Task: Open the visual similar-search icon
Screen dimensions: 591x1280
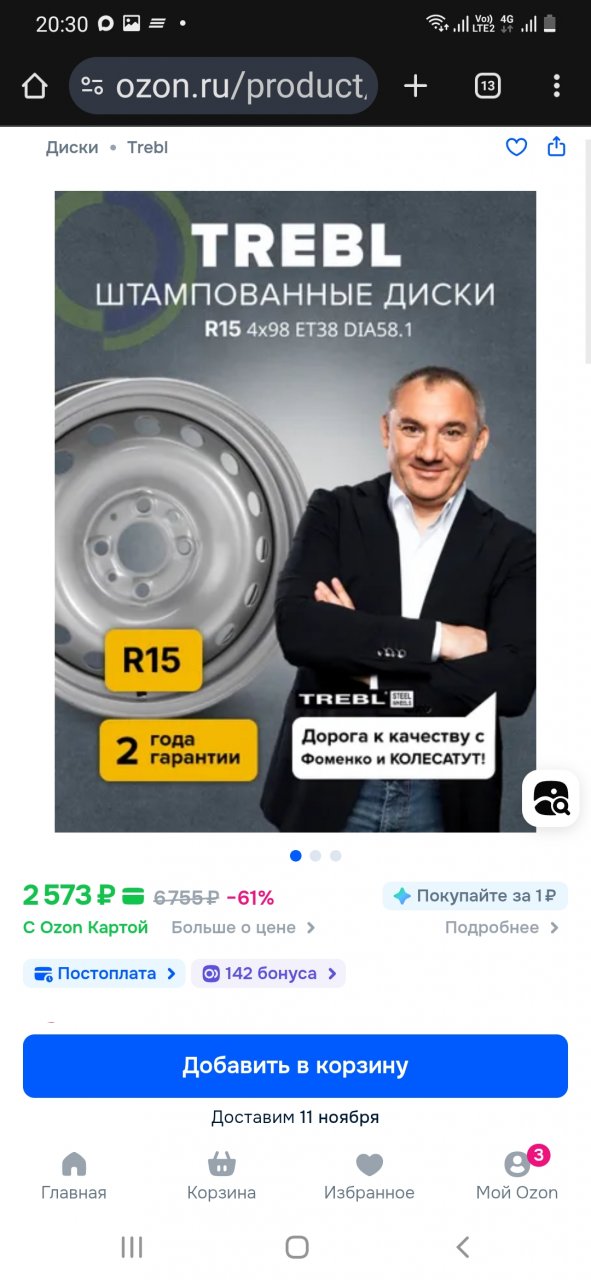Action: click(551, 798)
